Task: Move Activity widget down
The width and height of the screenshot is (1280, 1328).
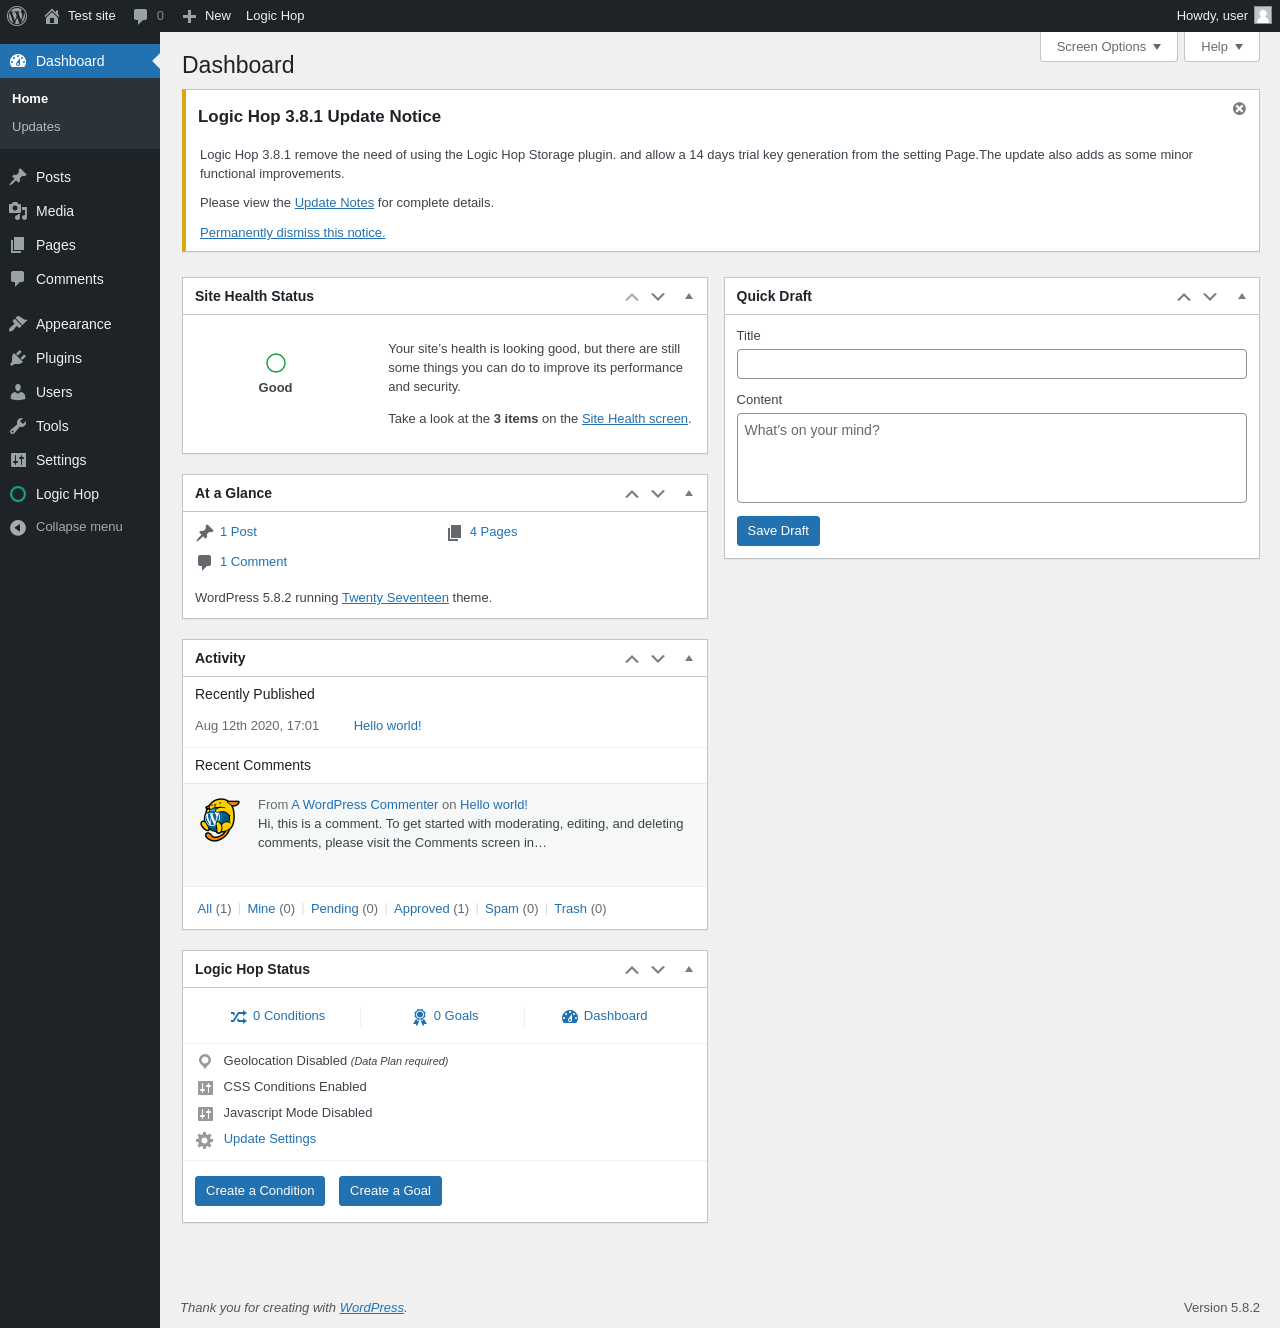Action: tap(658, 659)
